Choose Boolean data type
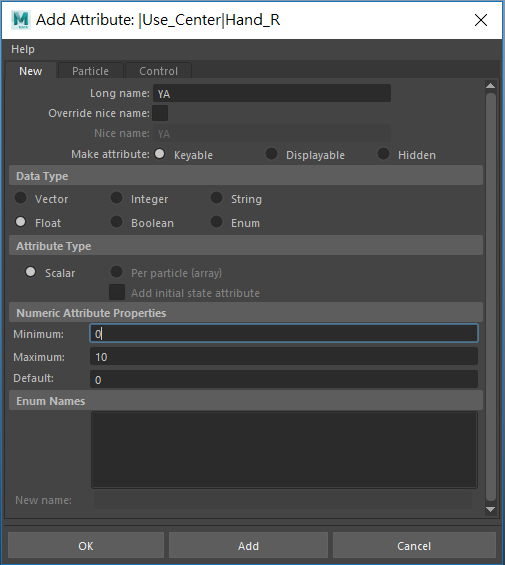The height and width of the screenshot is (565, 505). click(x=116, y=222)
